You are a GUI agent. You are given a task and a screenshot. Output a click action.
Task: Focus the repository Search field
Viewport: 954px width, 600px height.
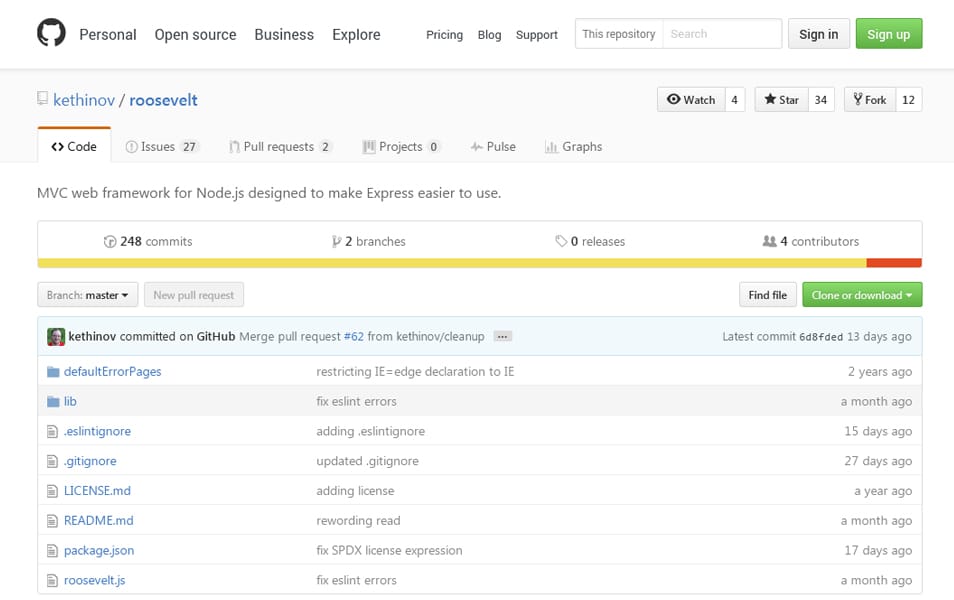722,34
